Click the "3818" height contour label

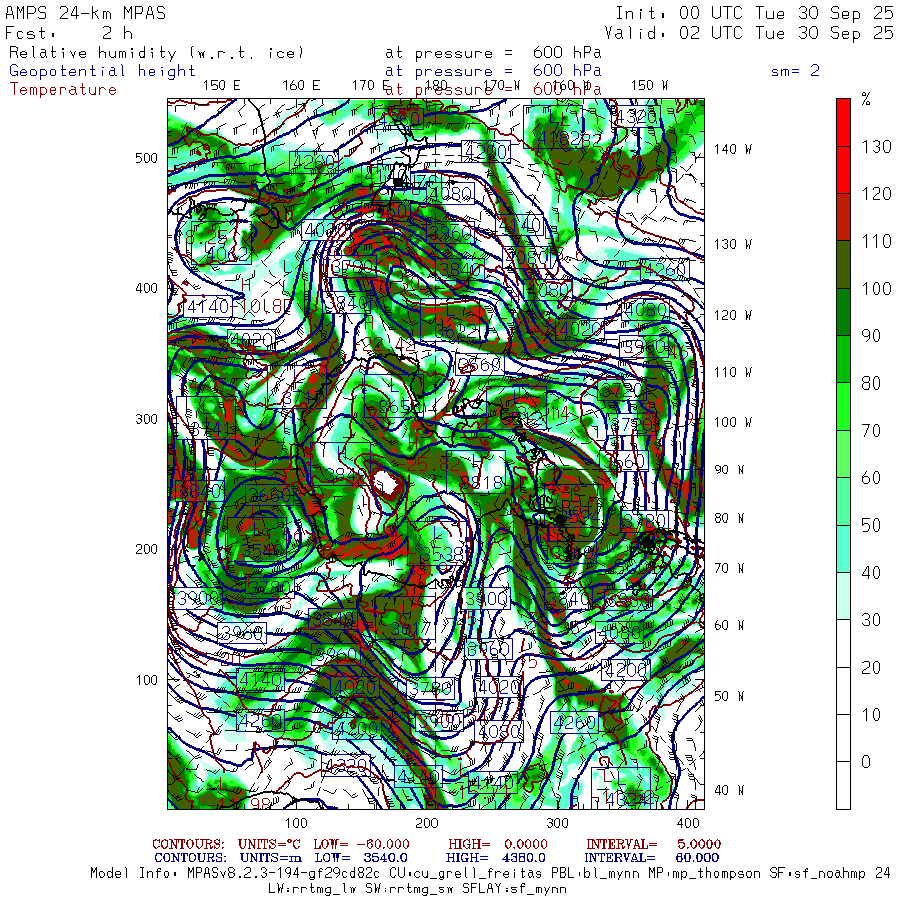click(483, 483)
